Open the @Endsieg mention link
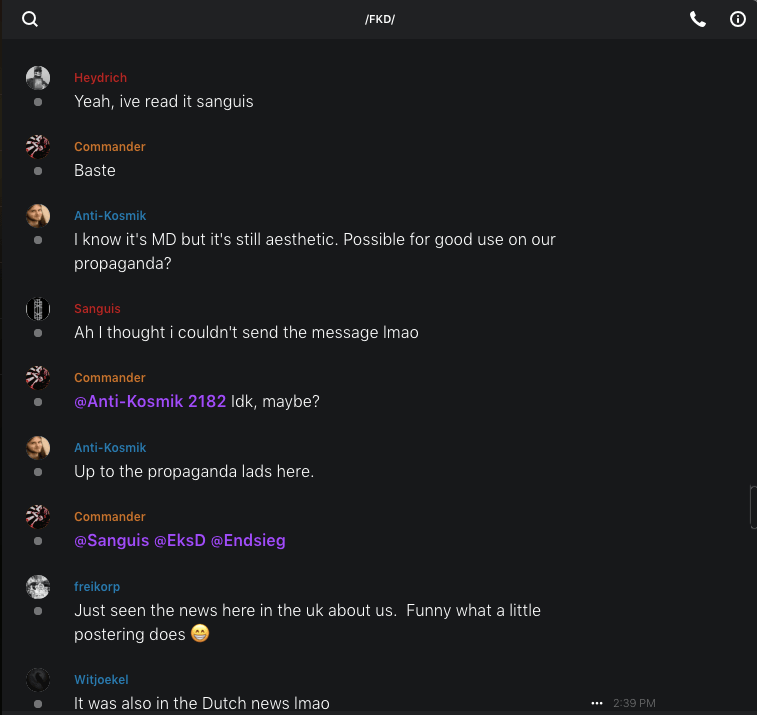The width and height of the screenshot is (757, 715). [x=248, y=540]
